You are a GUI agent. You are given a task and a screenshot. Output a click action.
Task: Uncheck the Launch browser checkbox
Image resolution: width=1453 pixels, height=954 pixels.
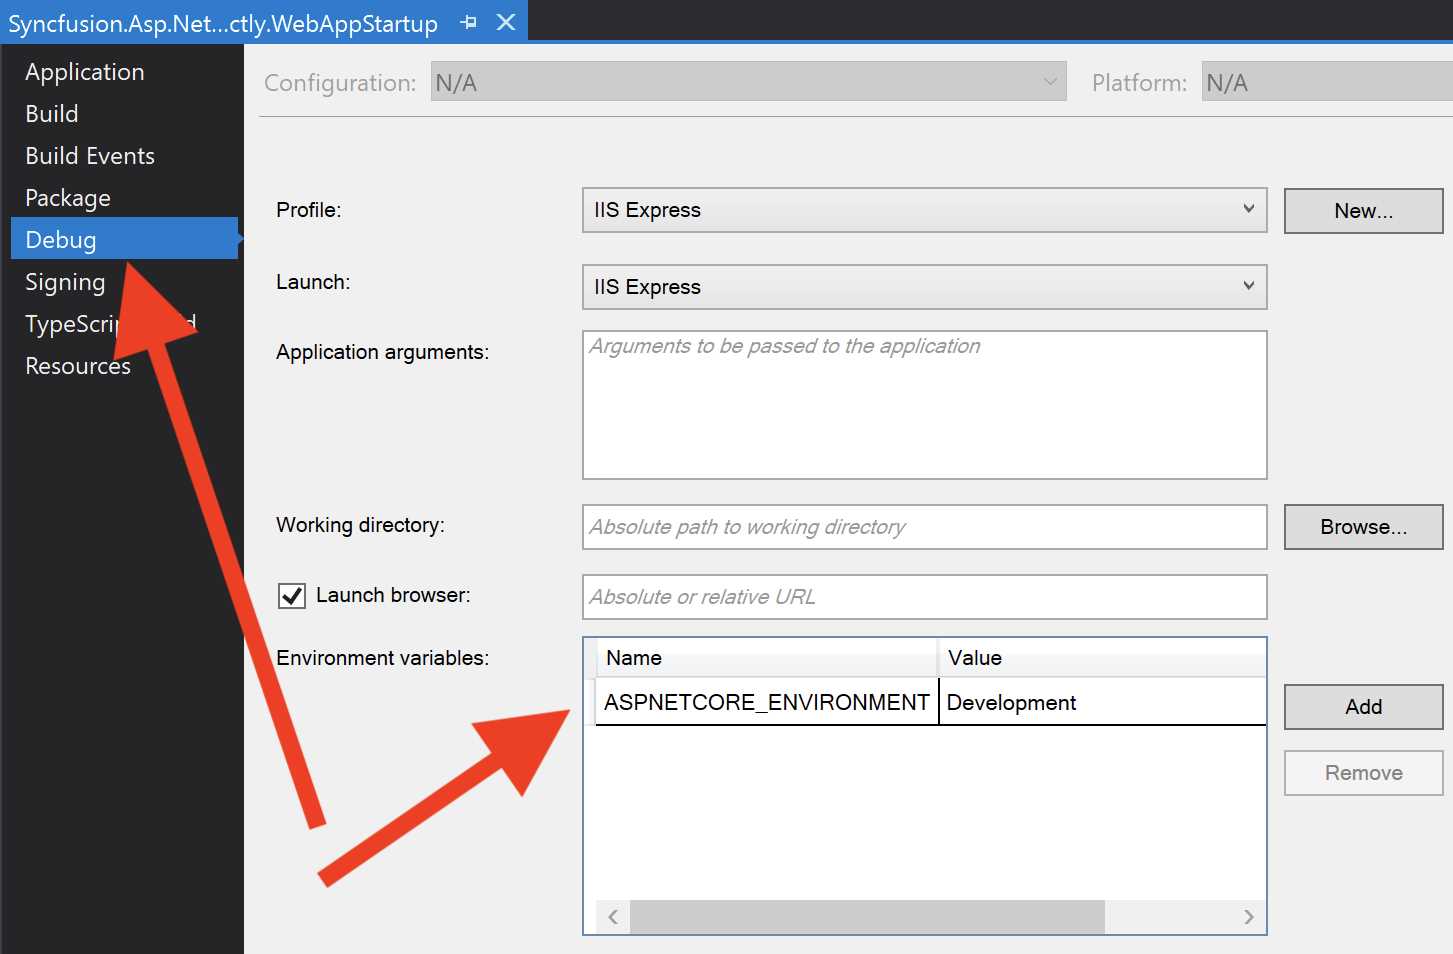coord(291,595)
